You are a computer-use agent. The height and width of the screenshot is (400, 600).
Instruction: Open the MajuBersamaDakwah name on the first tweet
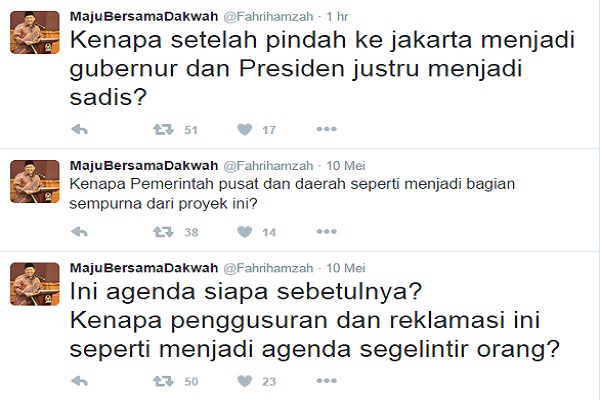144,16
